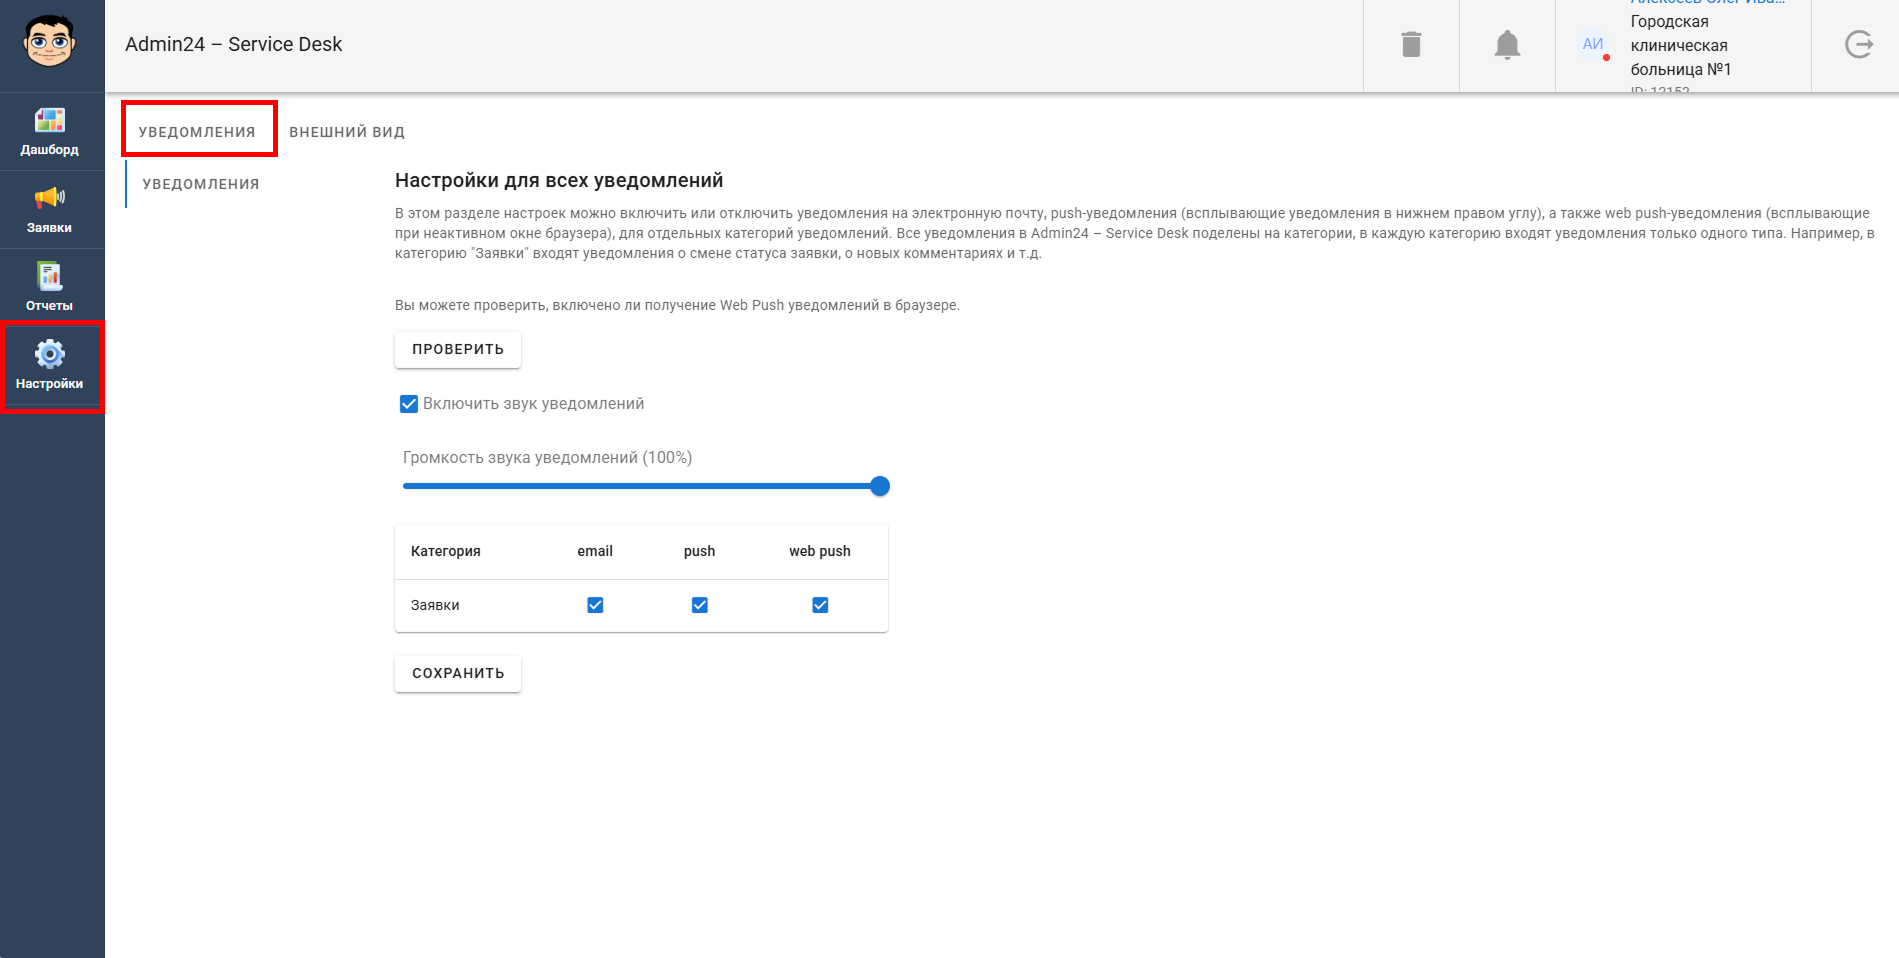Open the Заявки megaphone icon
The image size is (1899, 958).
[x=50, y=198]
